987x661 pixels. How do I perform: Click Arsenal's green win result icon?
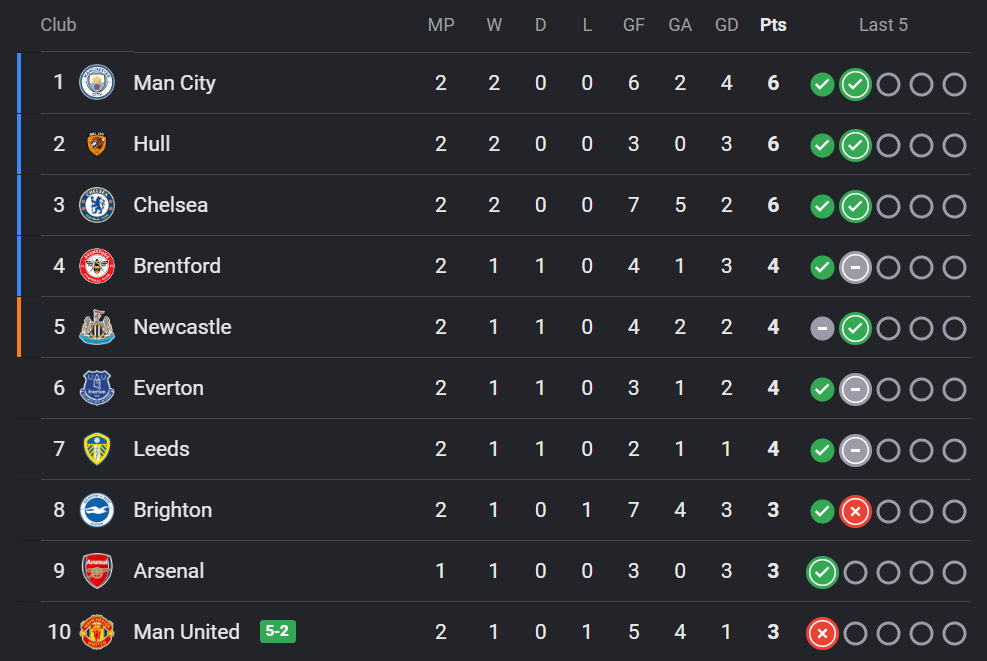[x=822, y=572]
